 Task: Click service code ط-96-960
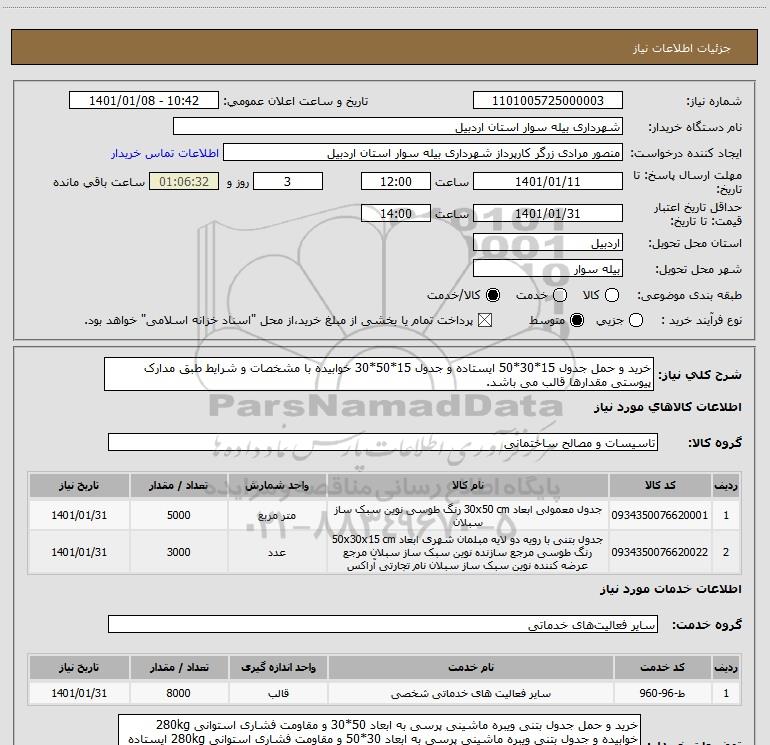[x=662, y=693]
